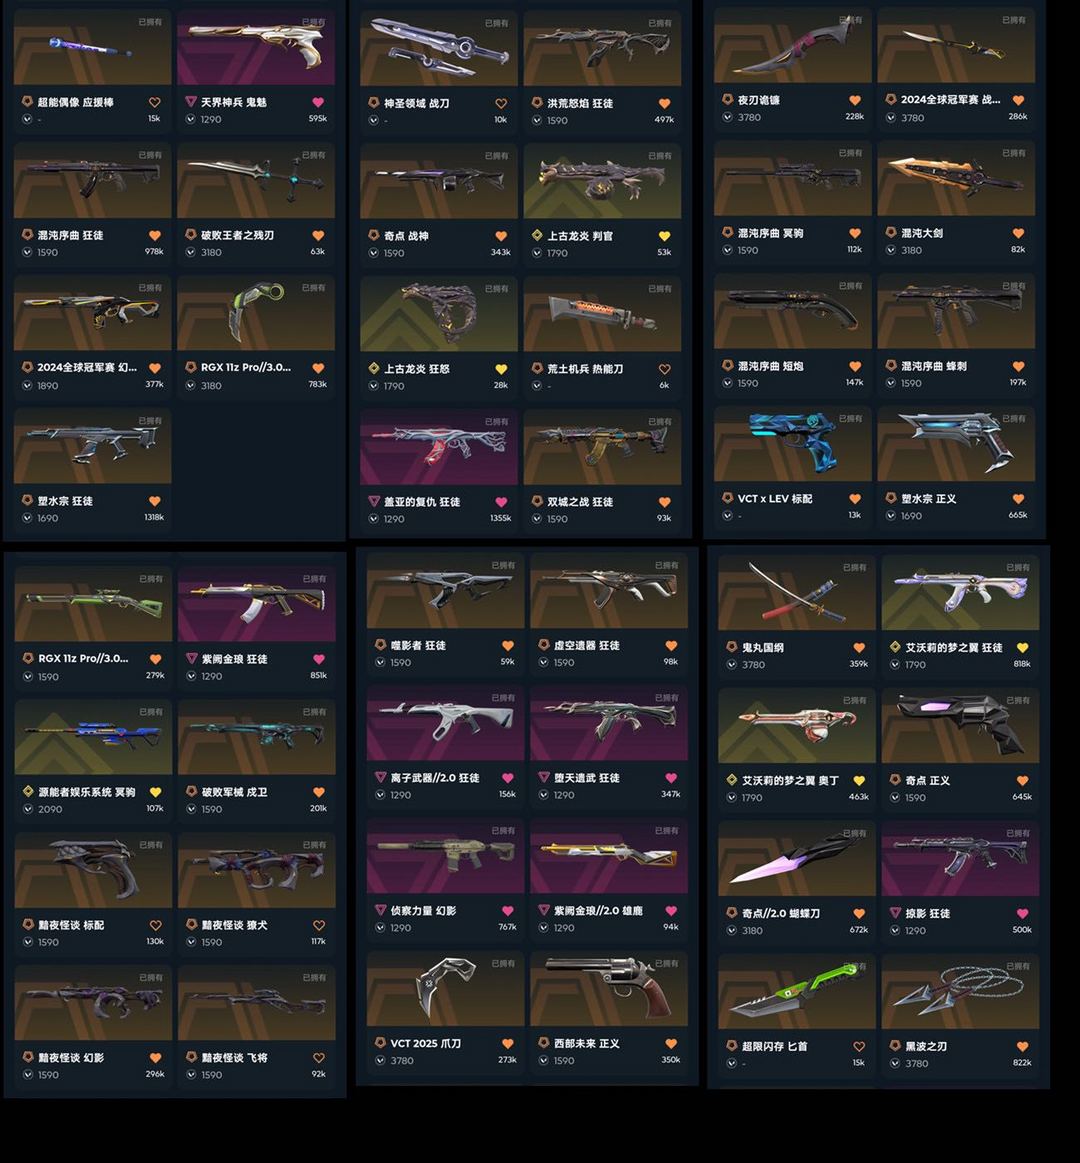Click pink triangle tier icon of 盖亚的复仇 狂徒
The height and width of the screenshot is (1163, 1080).
pos(374,501)
